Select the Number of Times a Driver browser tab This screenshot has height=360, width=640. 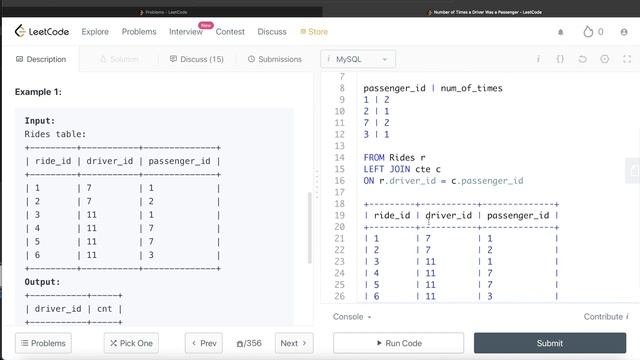point(484,12)
